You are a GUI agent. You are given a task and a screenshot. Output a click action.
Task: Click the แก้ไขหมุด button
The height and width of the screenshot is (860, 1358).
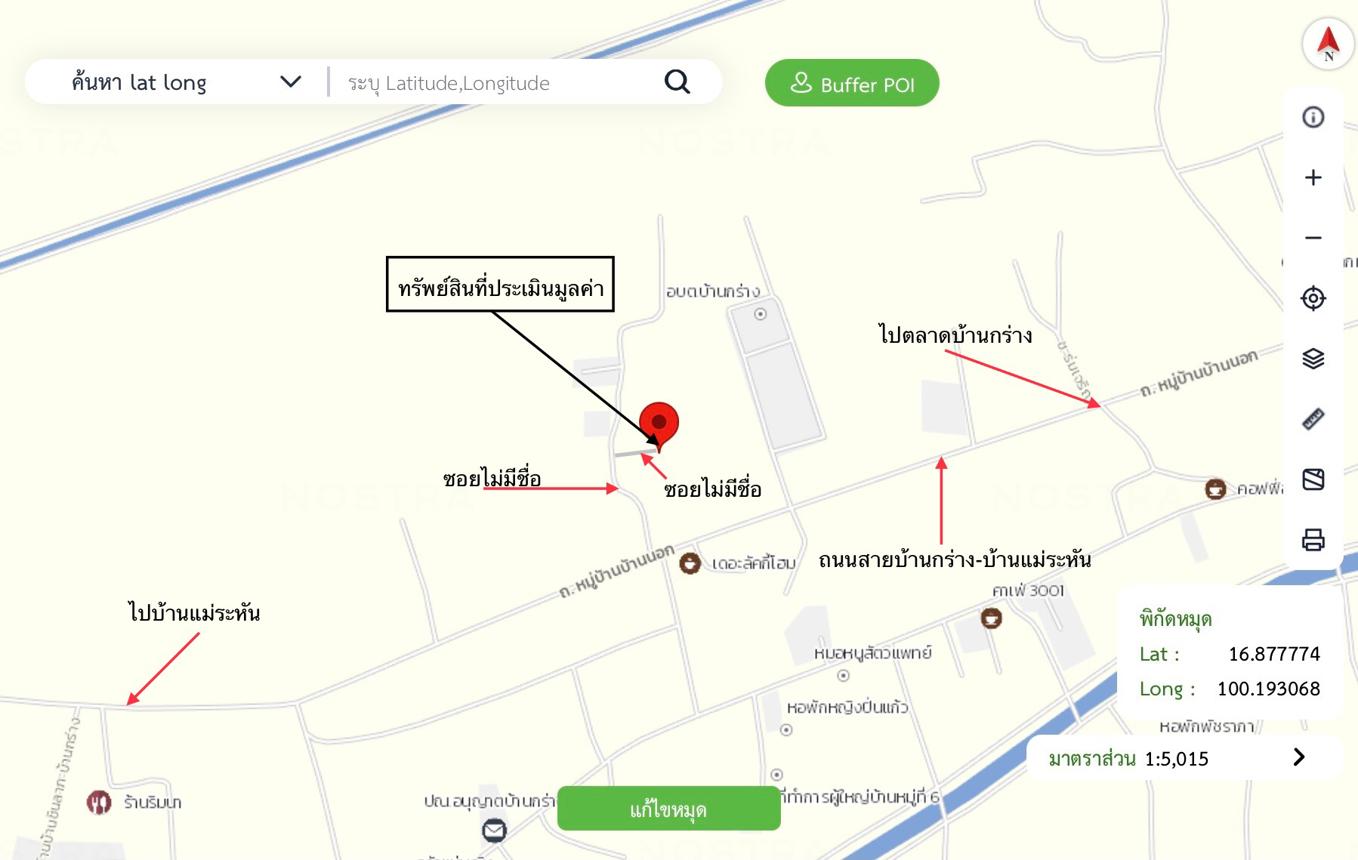click(669, 808)
